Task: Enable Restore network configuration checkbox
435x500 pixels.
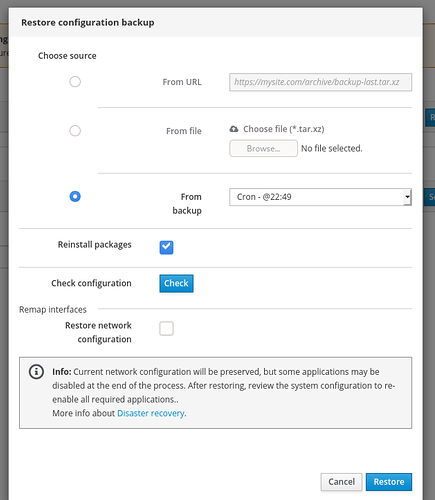Action: (x=166, y=328)
